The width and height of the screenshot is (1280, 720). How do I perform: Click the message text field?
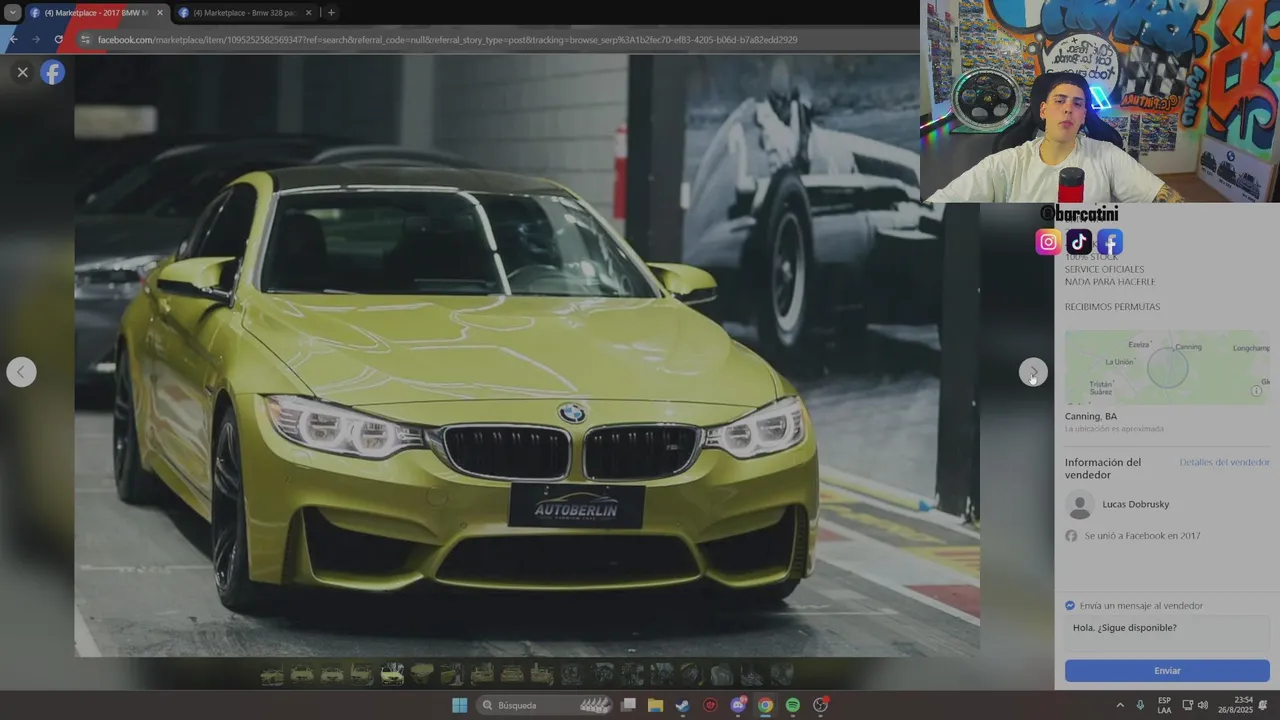[x=1167, y=633]
